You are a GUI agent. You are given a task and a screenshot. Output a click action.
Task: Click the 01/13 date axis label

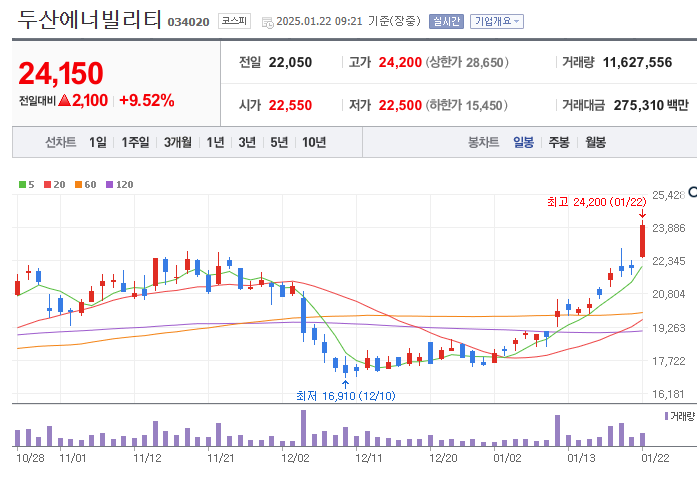[581, 458]
